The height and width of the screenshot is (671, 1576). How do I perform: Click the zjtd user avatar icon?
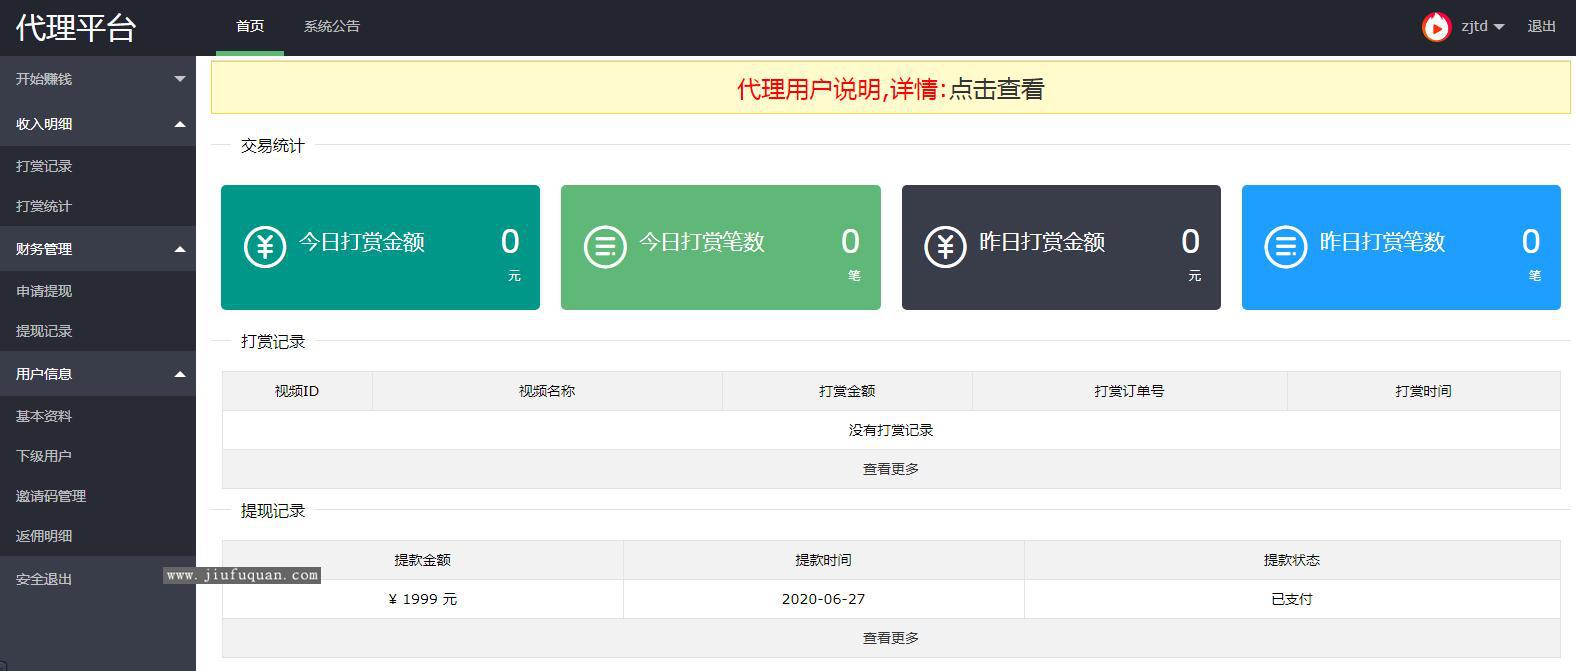tap(1436, 27)
